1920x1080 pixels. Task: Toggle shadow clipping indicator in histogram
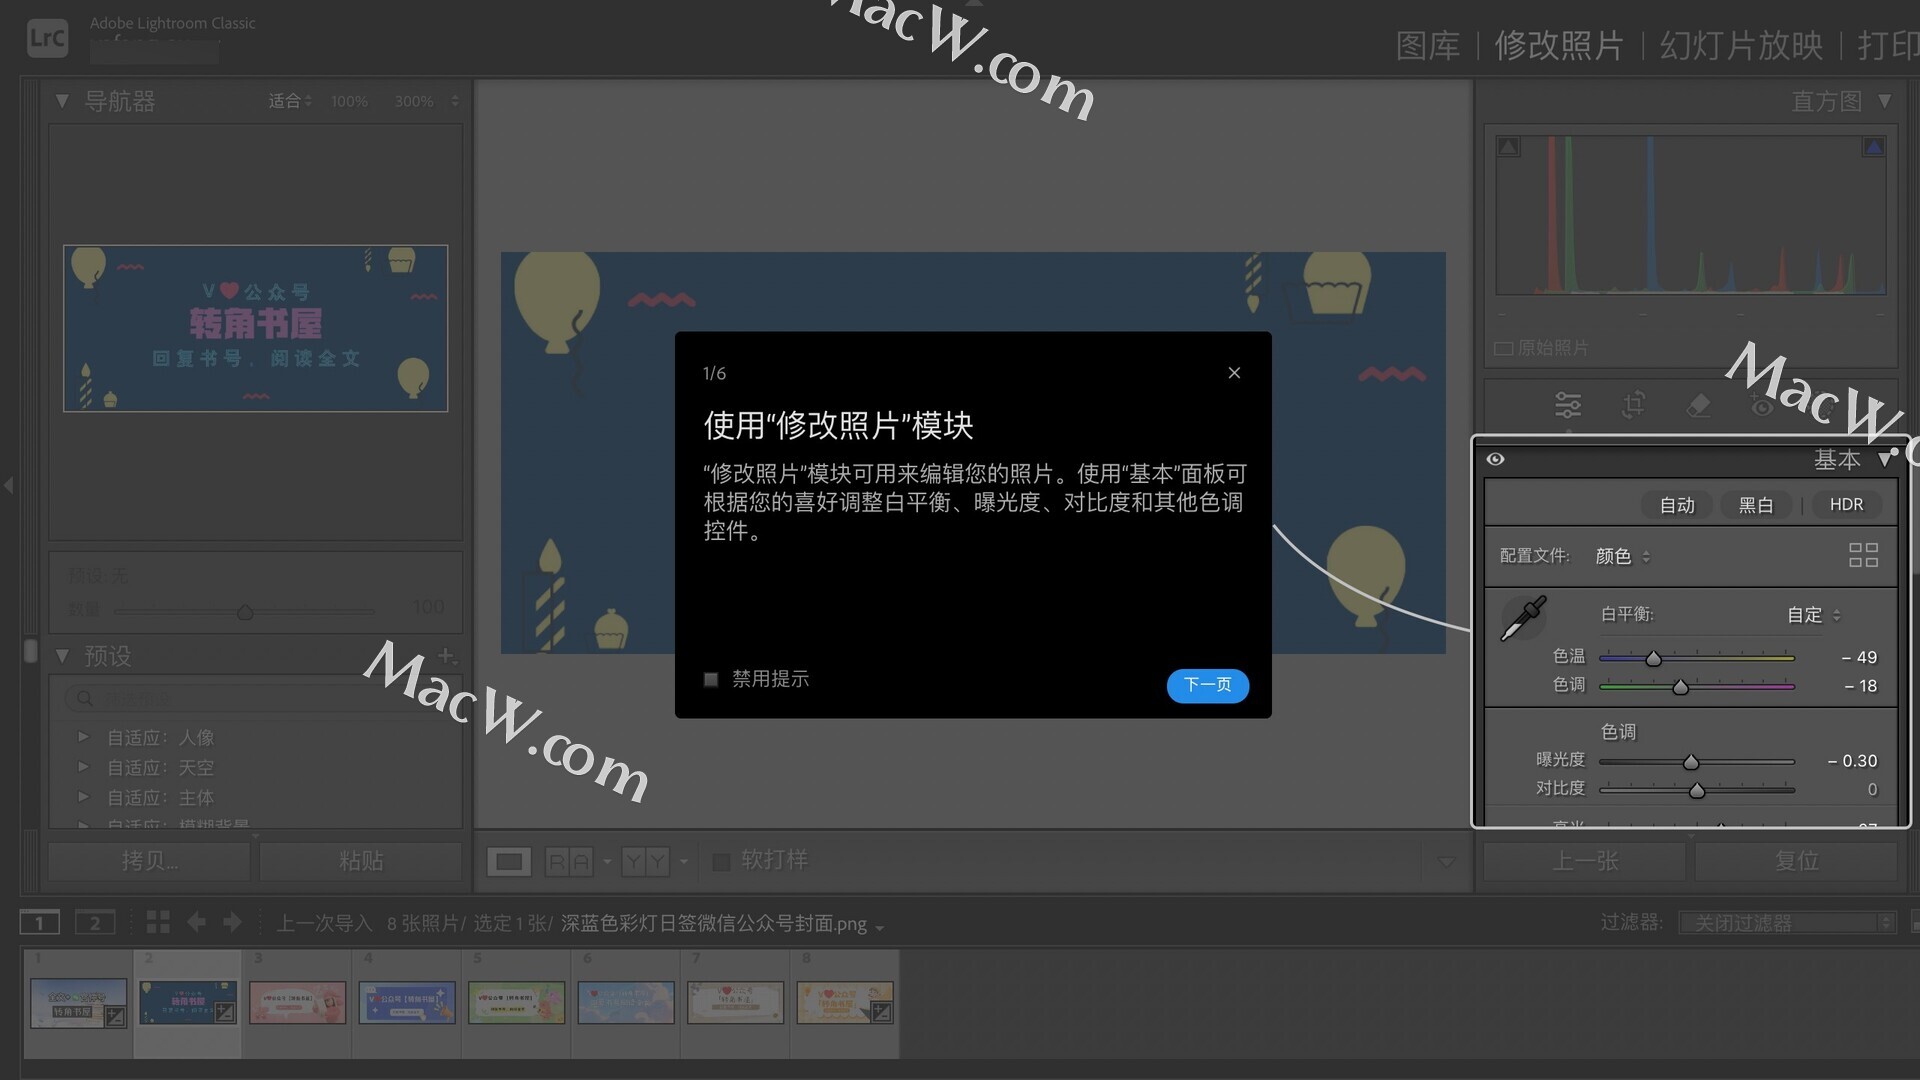tap(1508, 147)
